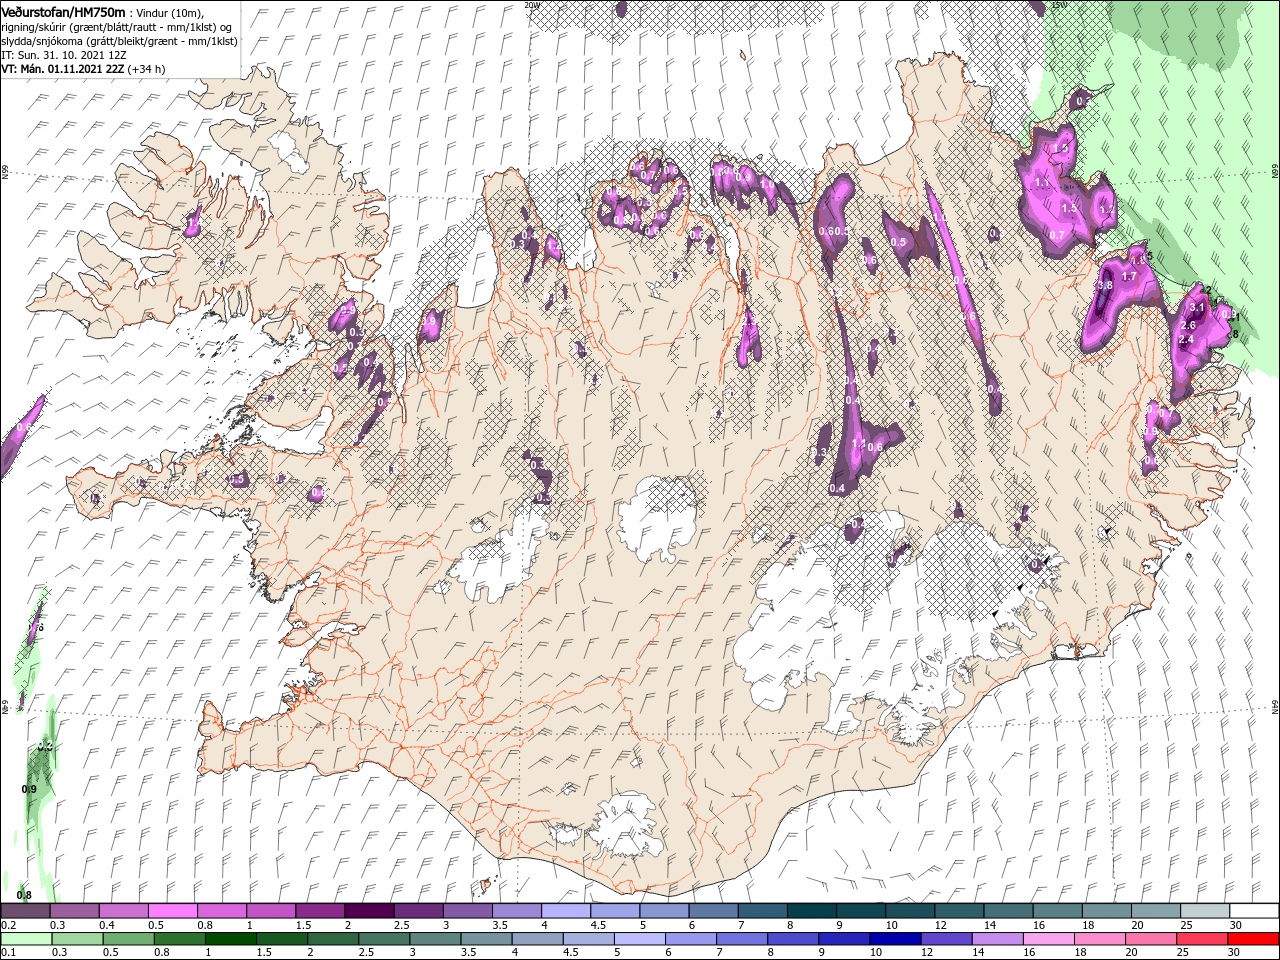Pick top-row white swatch after 30
Image resolution: width=1280 pixels, height=960 pixels.
[1253, 911]
